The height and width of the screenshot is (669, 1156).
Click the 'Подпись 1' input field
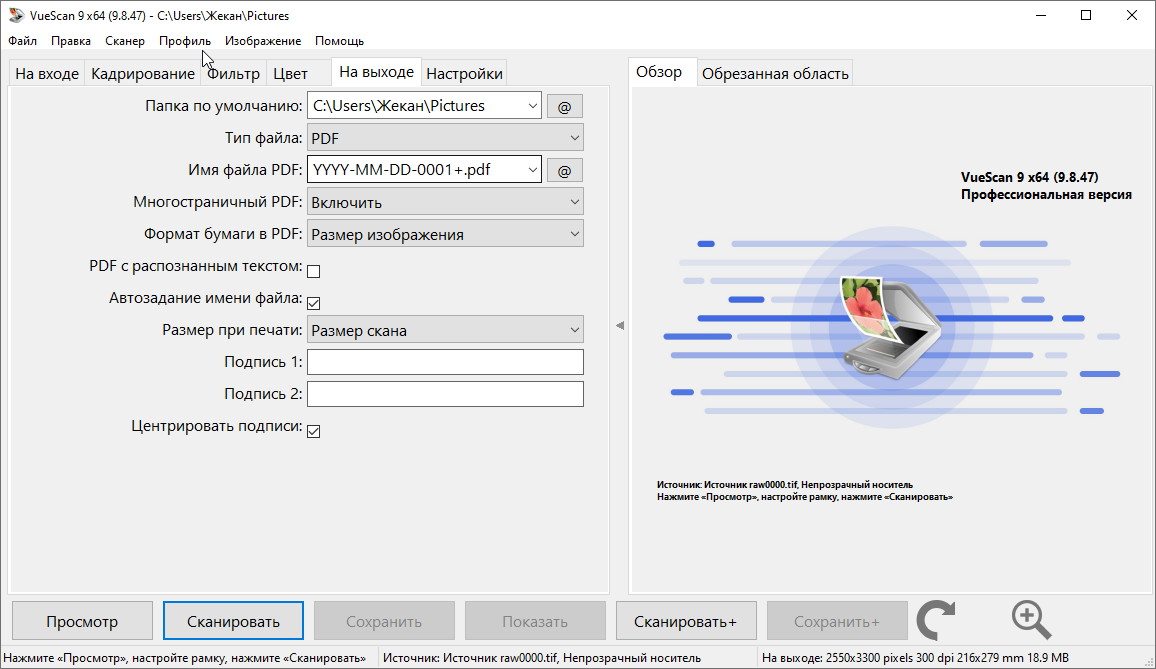tap(445, 362)
